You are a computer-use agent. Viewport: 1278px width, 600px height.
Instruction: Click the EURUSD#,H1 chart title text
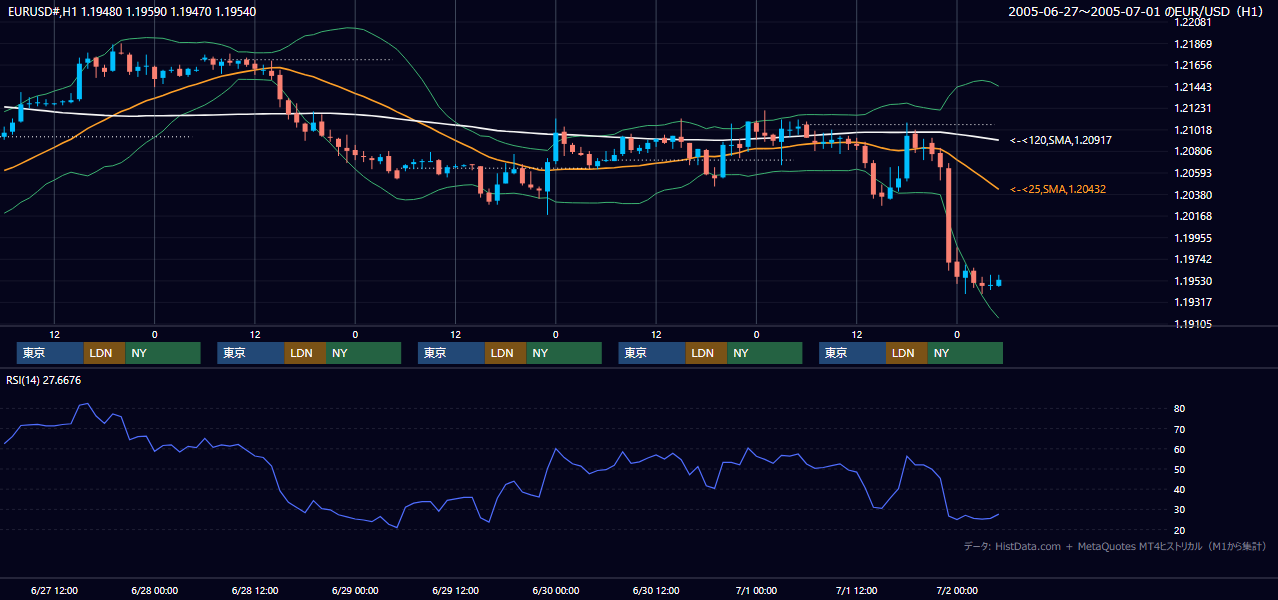pos(131,11)
